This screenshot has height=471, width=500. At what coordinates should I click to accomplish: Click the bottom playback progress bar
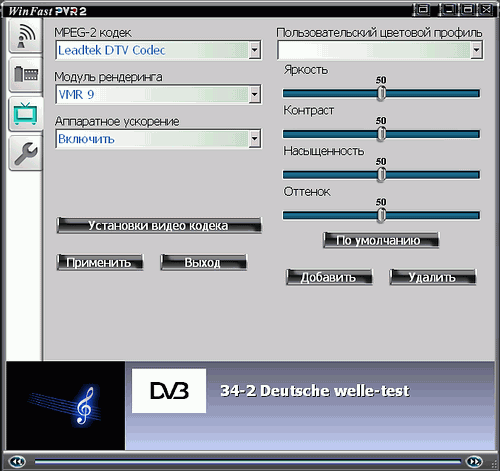[x=247, y=461]
